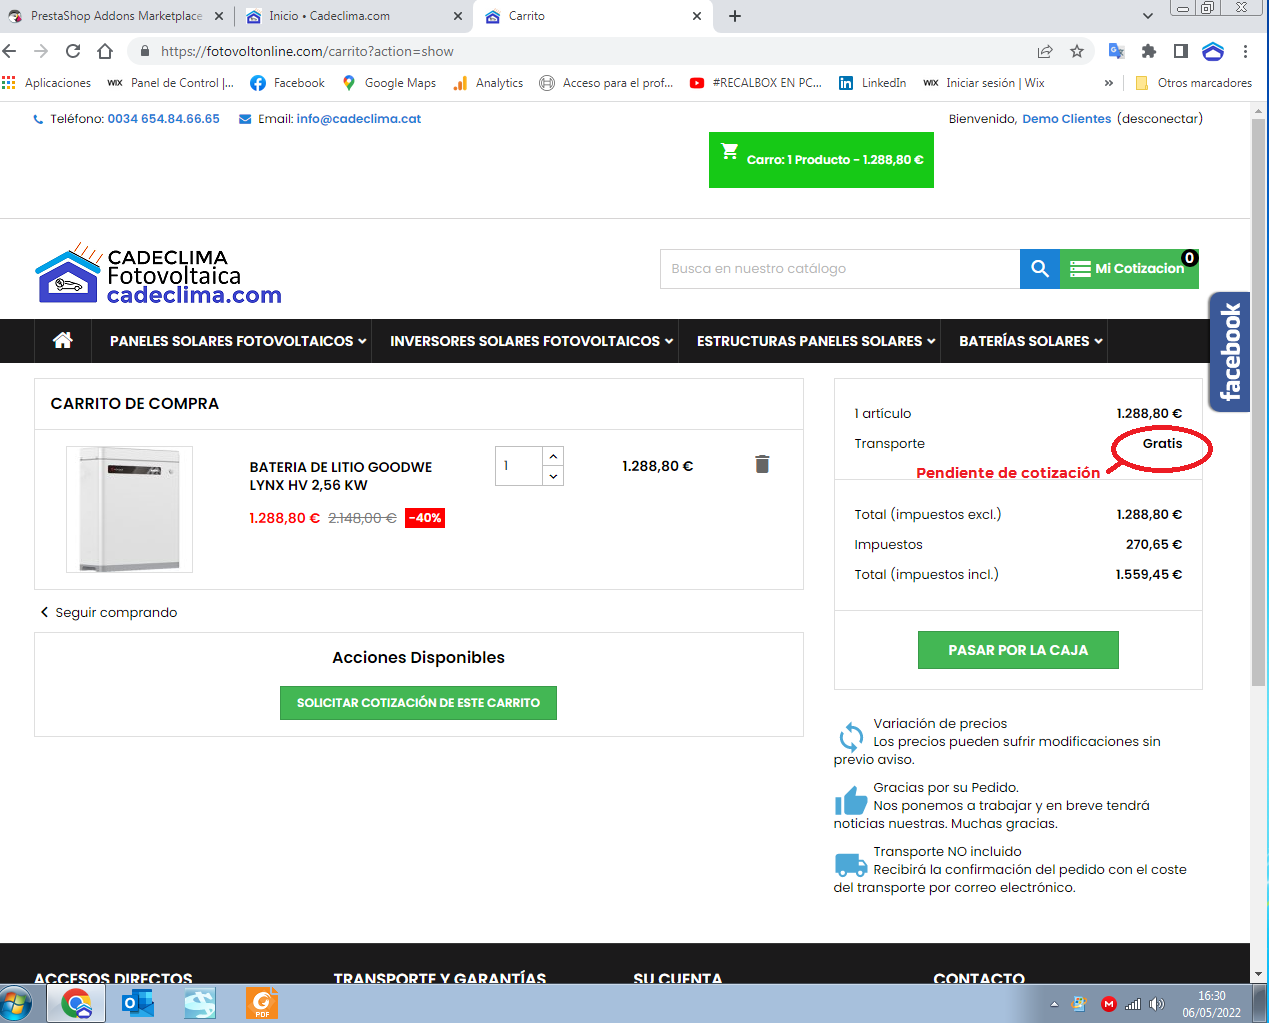Click Pasar por la caja button
Image resolution: width=1269 pixels, height=1023 pixels.
coord(1018,650)
